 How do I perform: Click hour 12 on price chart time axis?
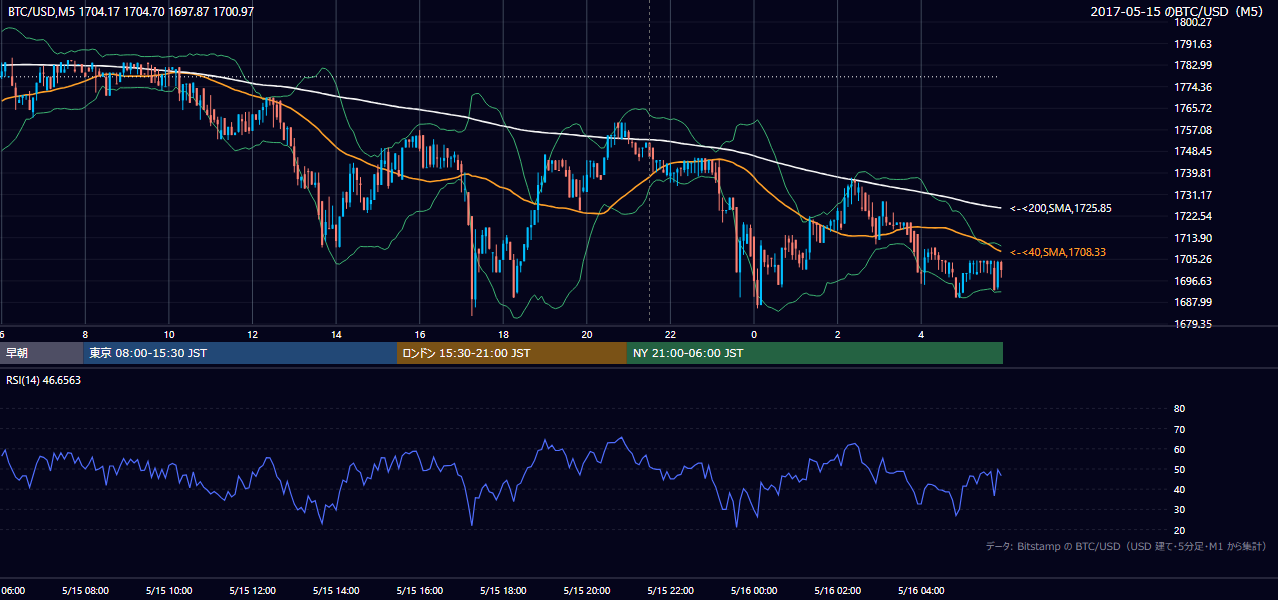[x=252, y=335]
